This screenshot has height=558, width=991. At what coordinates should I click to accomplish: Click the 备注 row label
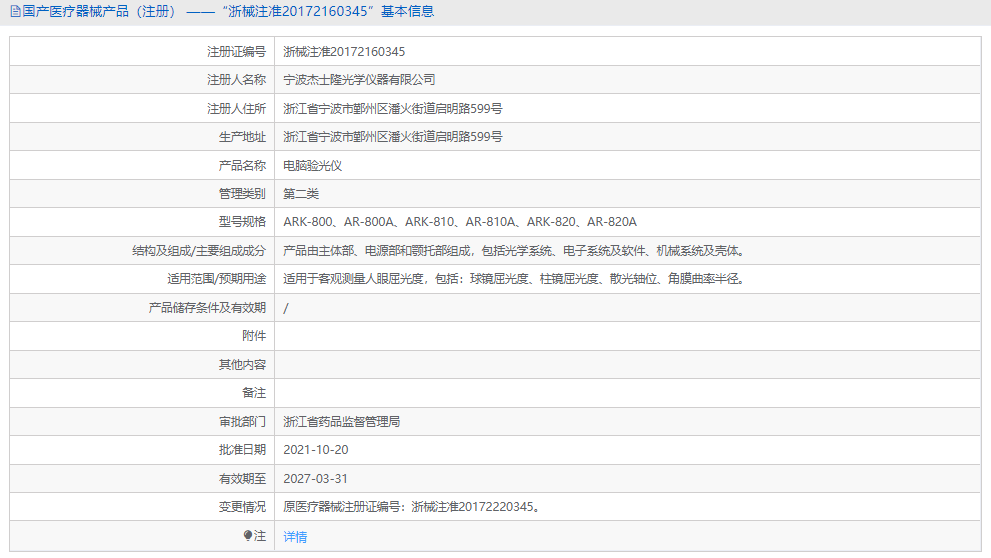(x=254, y=393)
